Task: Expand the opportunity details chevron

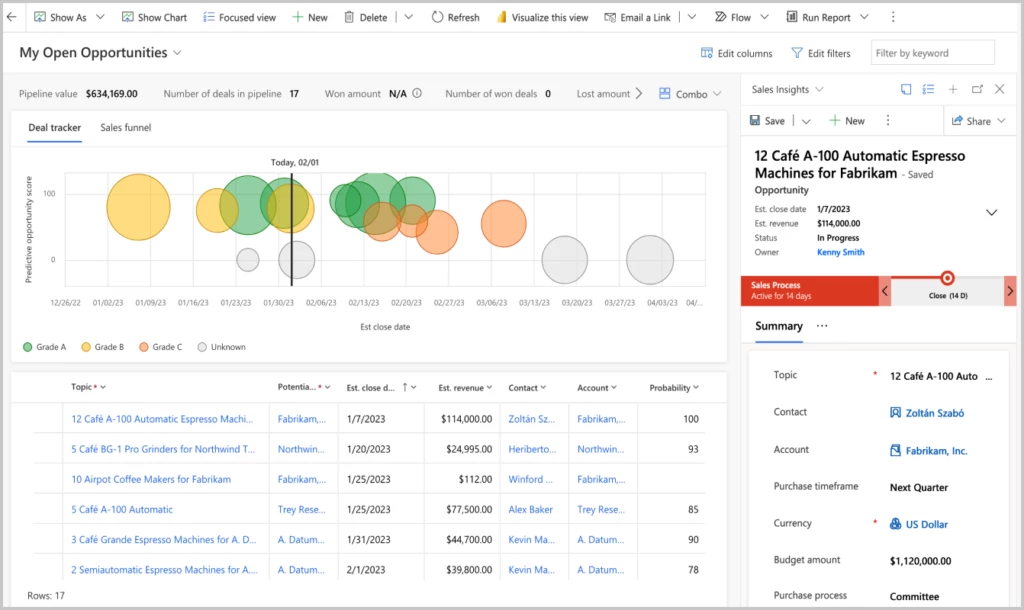Action: click(992, 212)
